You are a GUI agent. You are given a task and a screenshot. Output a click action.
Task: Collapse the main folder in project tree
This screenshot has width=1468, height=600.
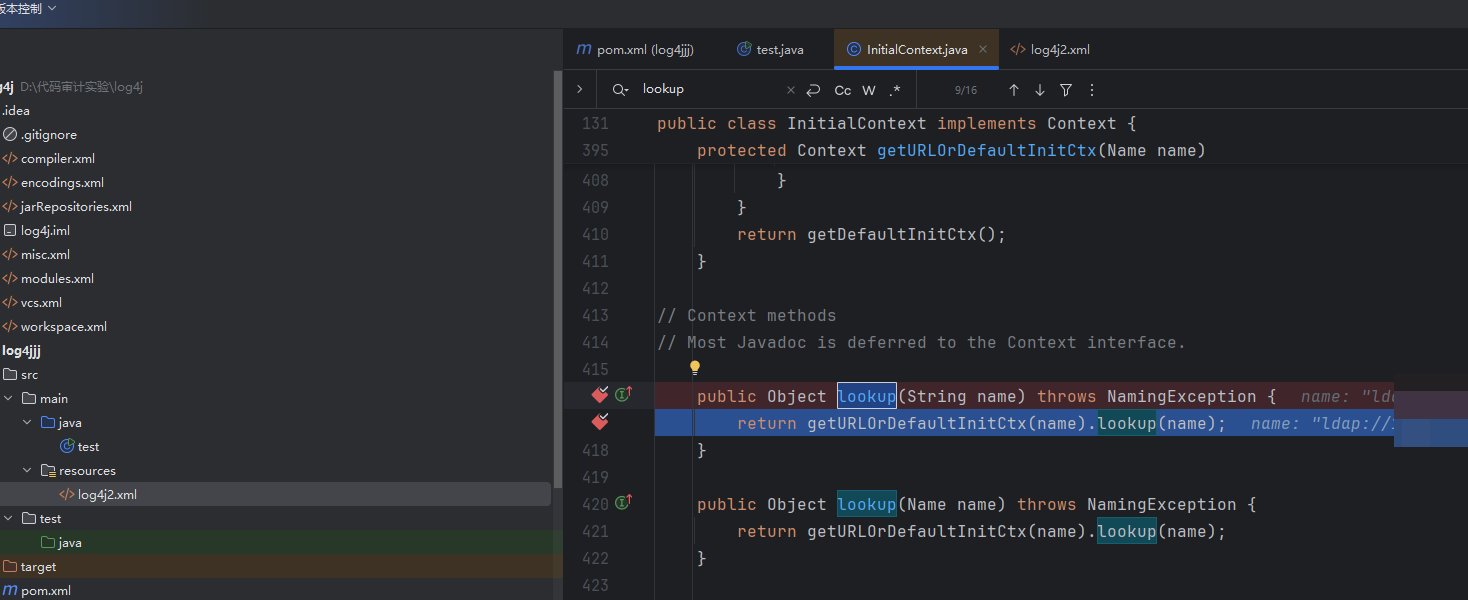[9, 399]
